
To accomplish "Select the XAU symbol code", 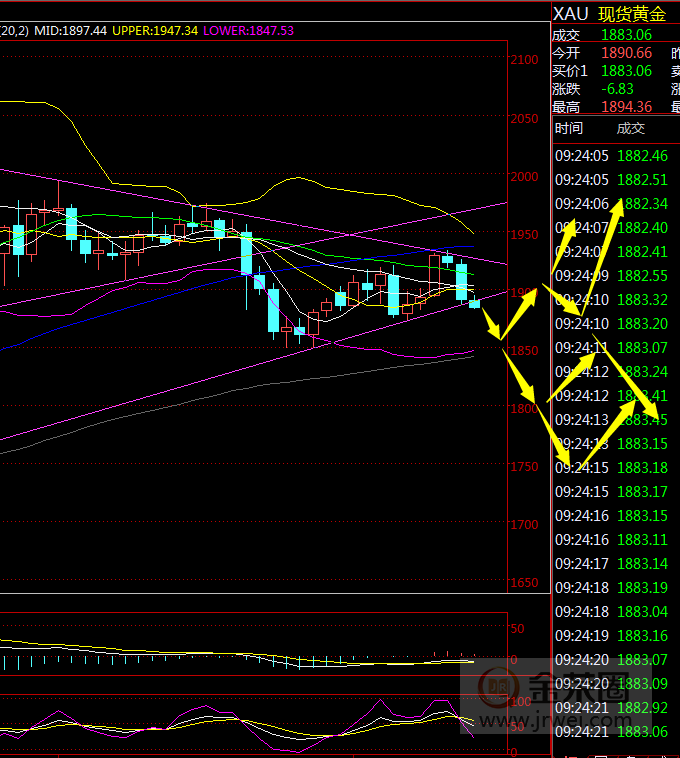I will [x=570, y=13].
